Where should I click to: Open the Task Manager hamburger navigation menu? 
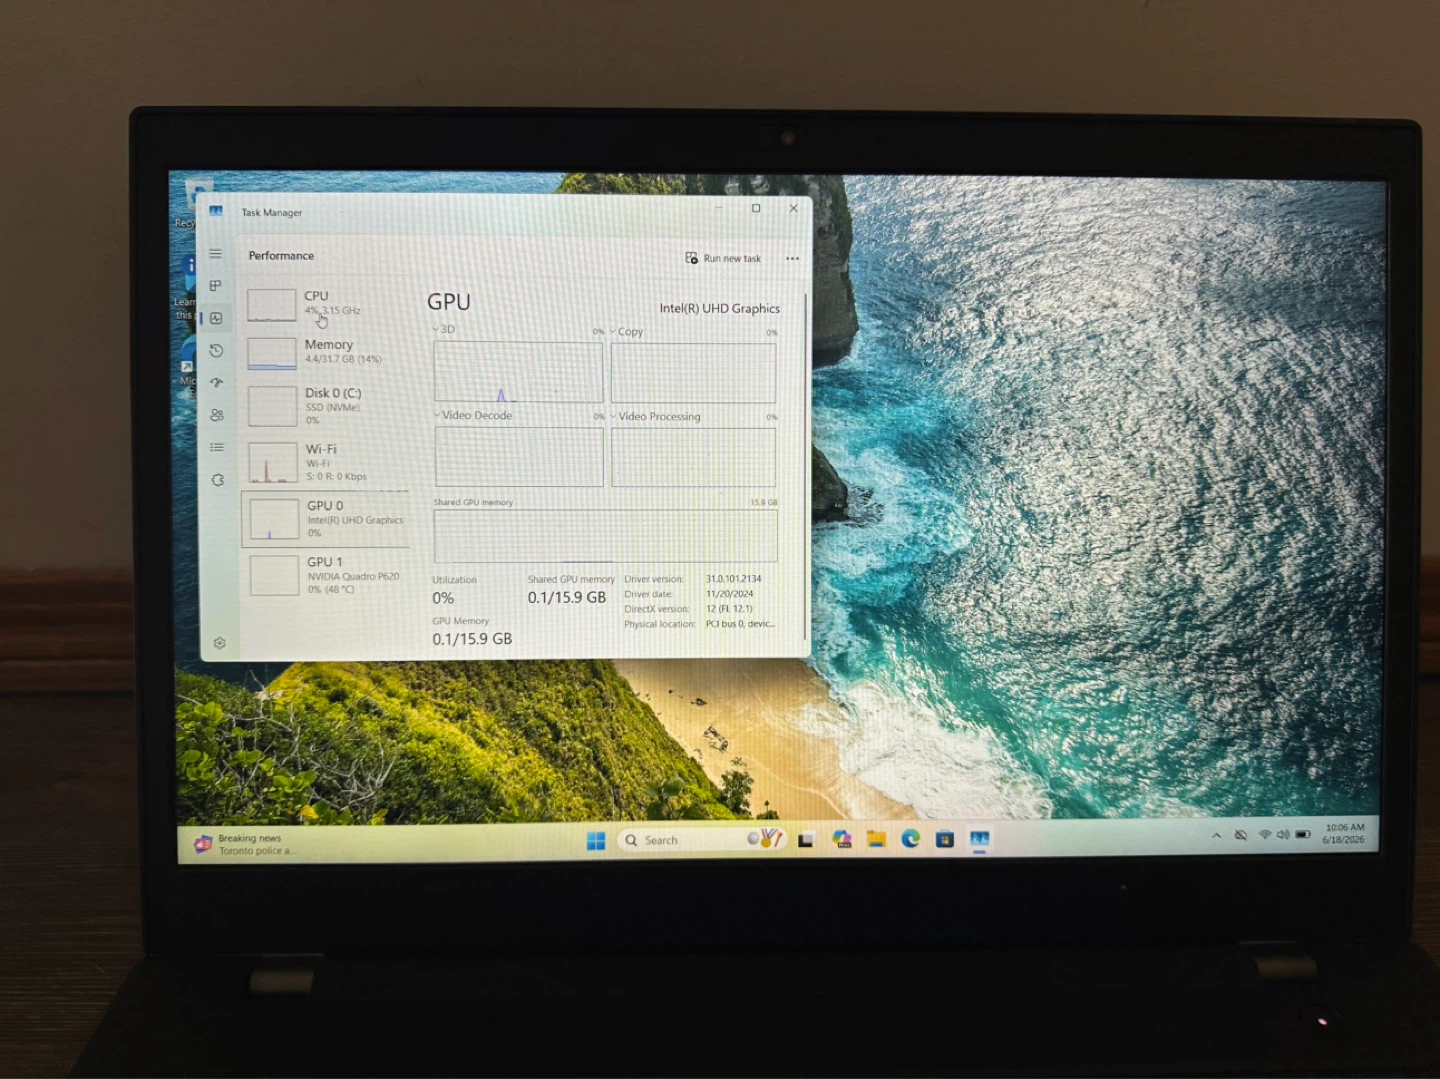click(215, 254)
